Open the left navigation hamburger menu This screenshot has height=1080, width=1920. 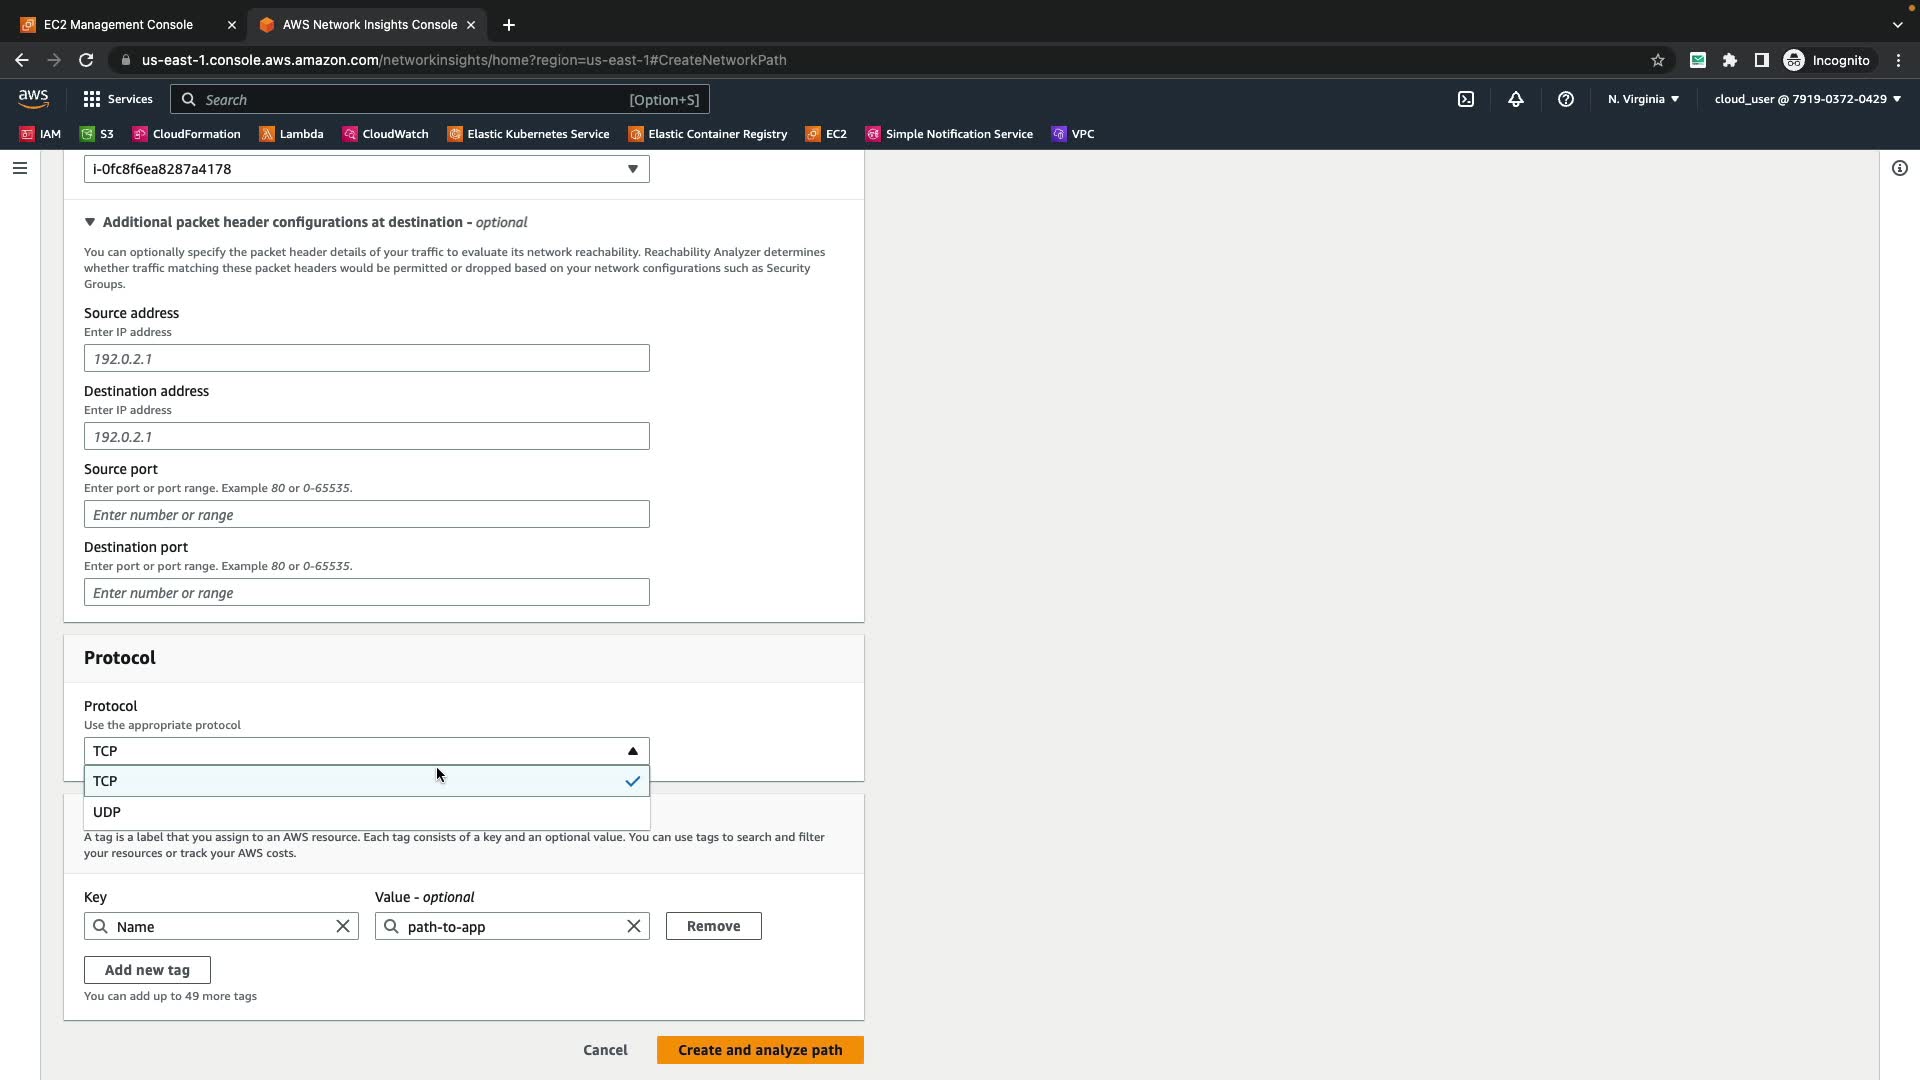[19, 168]
